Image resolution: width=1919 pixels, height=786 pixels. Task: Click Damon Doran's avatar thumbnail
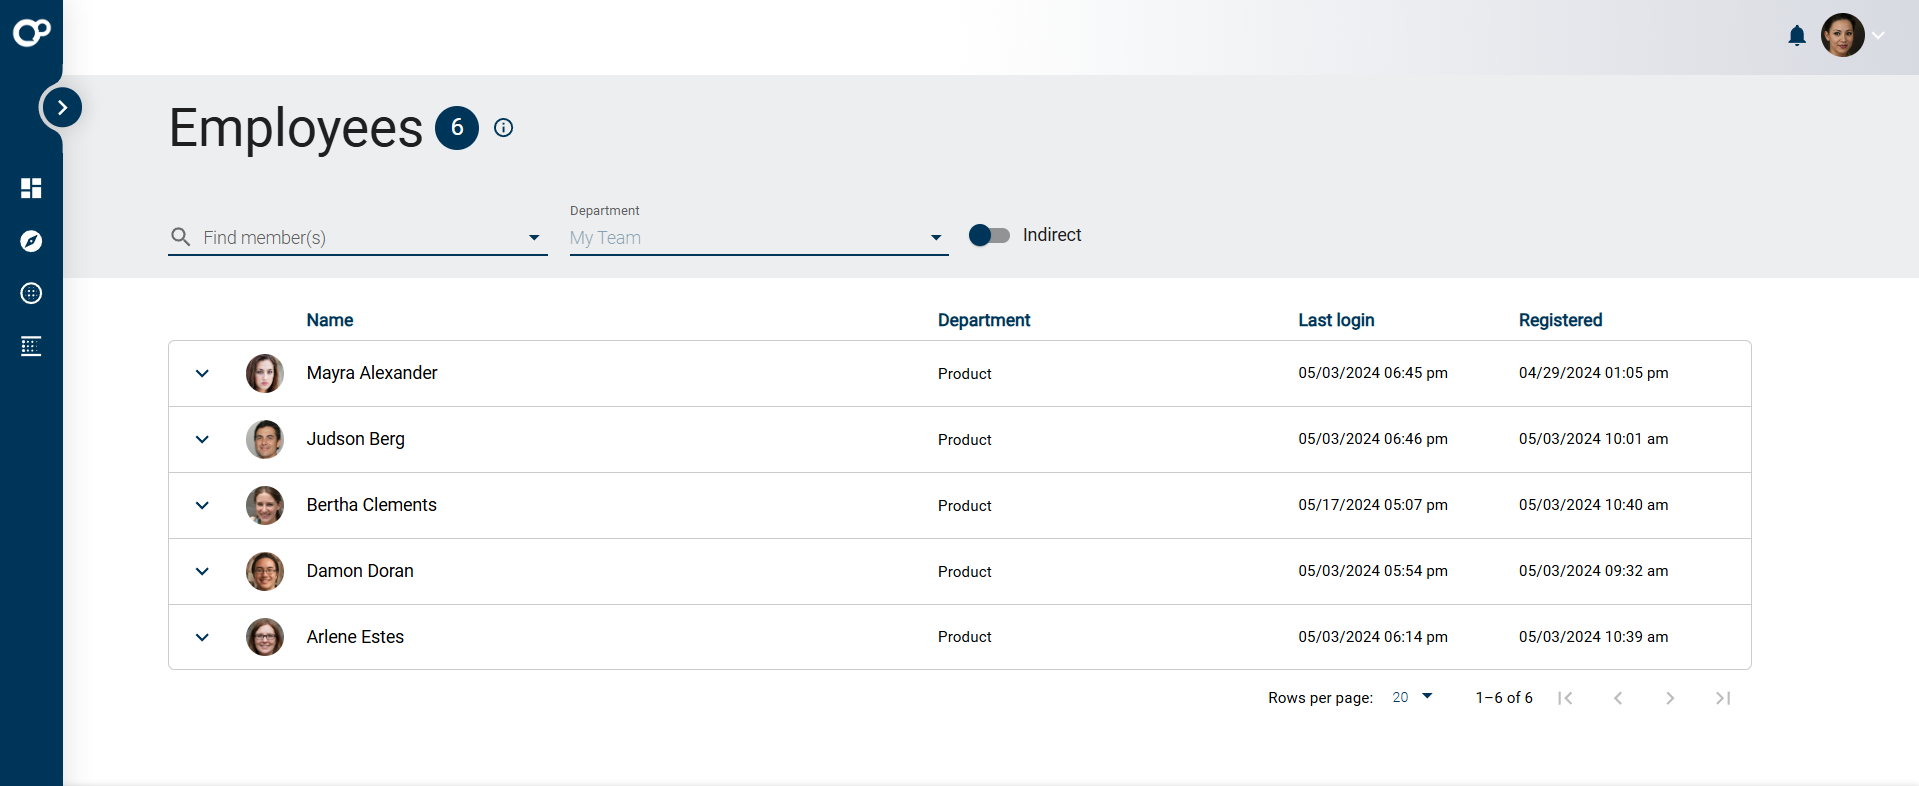[265, 571]
